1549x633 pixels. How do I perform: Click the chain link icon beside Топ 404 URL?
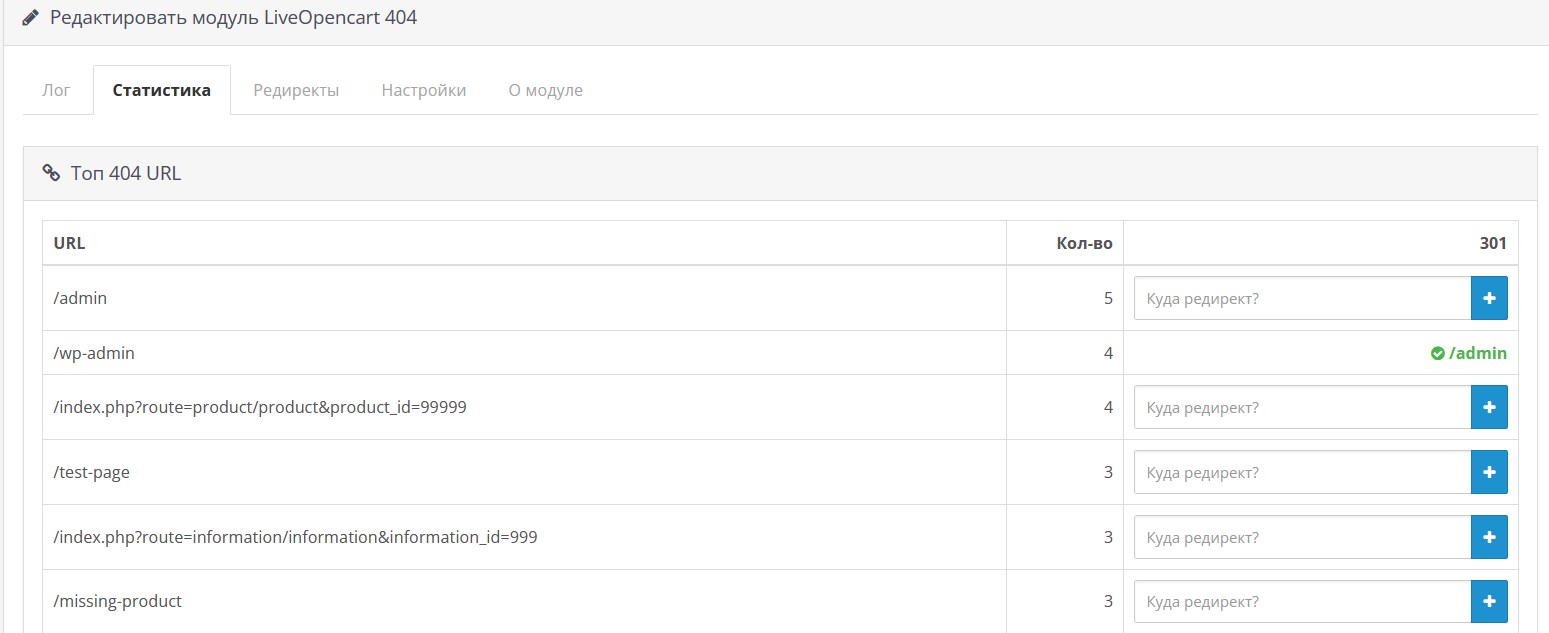click(x=51, y=173)
